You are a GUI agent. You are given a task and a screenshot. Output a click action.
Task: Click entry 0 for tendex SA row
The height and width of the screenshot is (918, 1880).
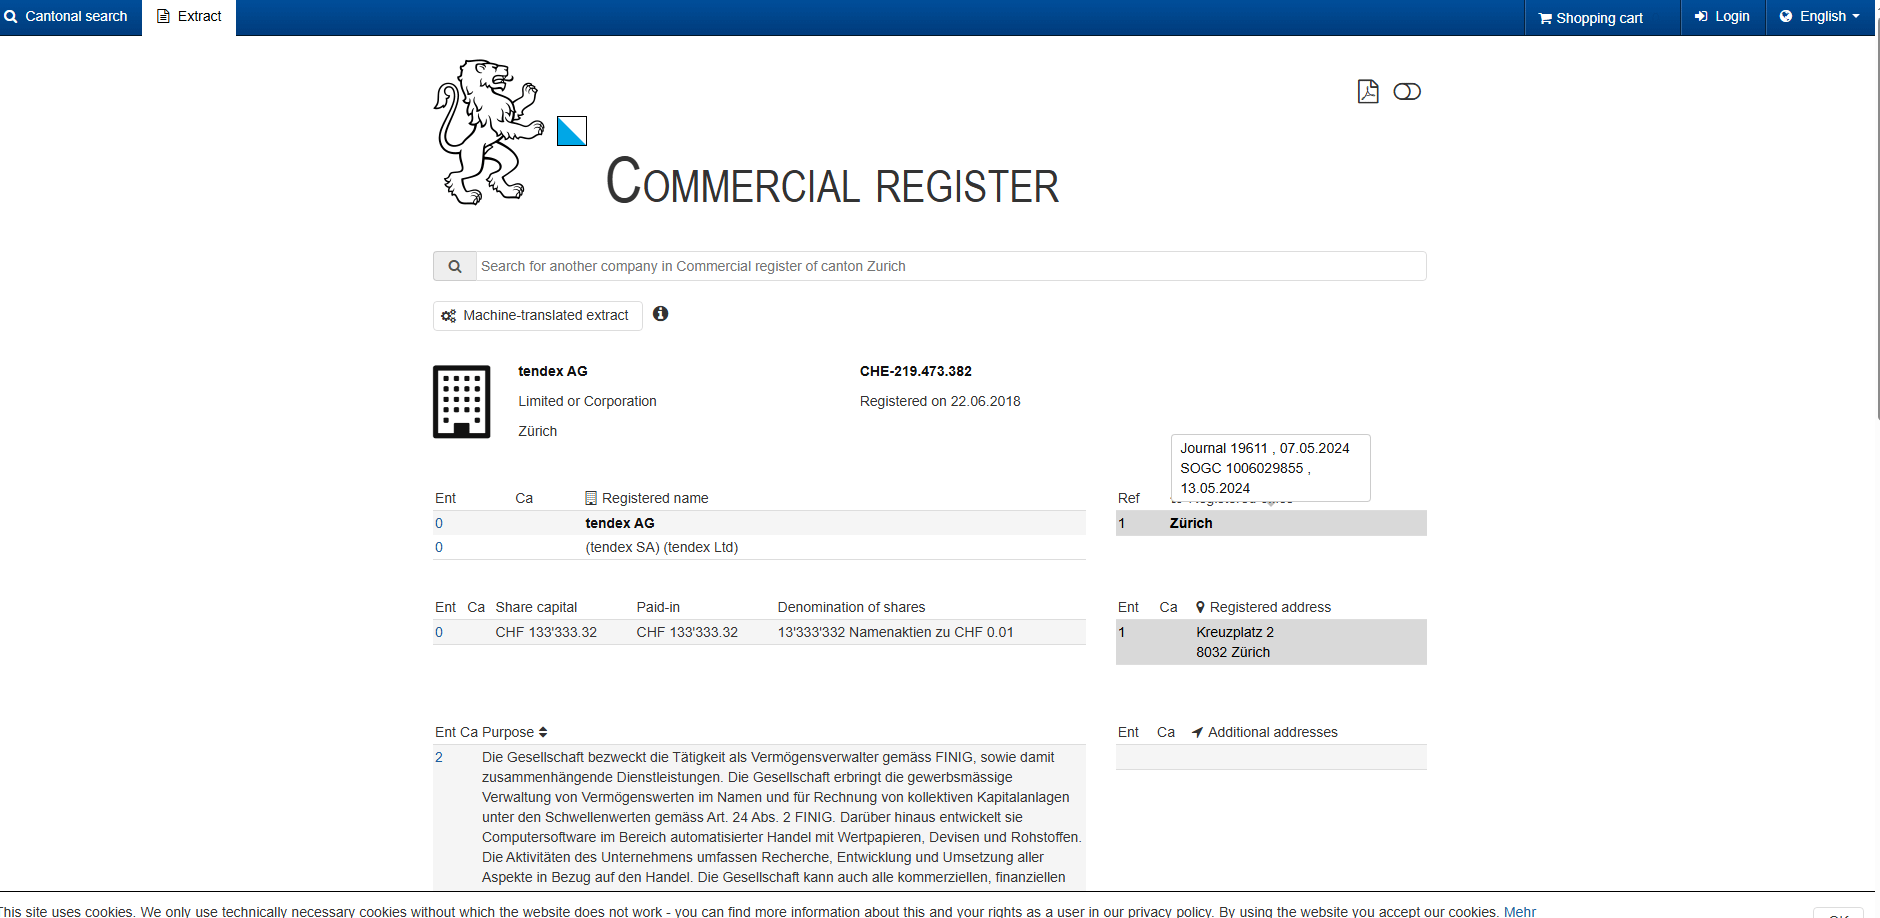tap(439, 547)
